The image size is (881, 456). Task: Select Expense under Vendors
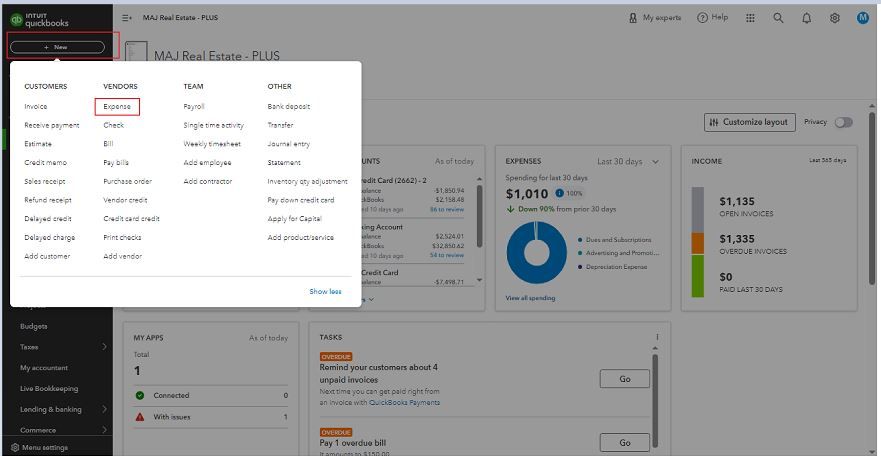pyautogui.click(x=117, y=107)
